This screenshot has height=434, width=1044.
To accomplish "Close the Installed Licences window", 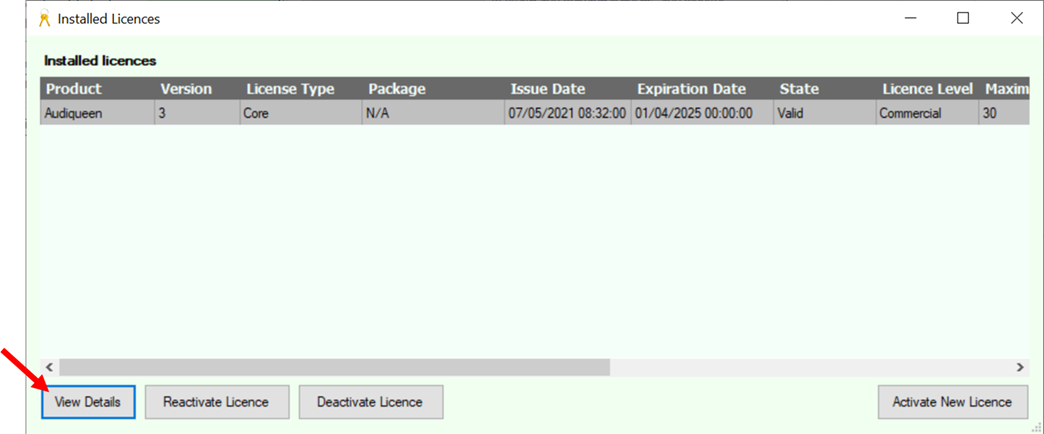I will click(x=1017, y=19).
